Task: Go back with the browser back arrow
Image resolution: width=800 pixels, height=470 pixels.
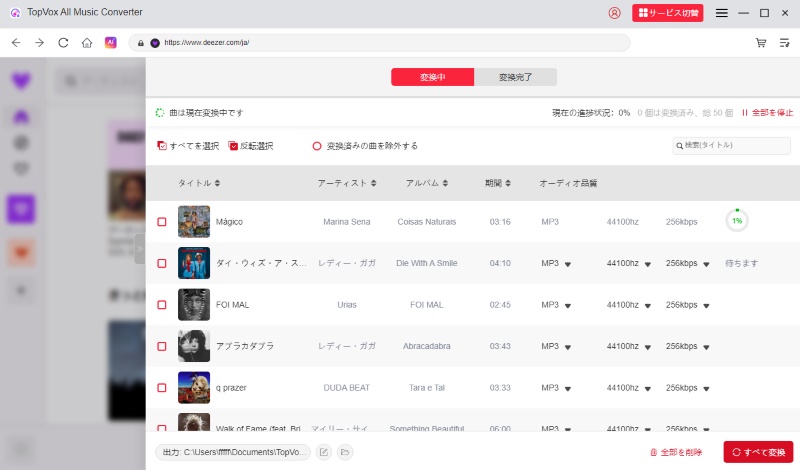Action: coord(16,43)
